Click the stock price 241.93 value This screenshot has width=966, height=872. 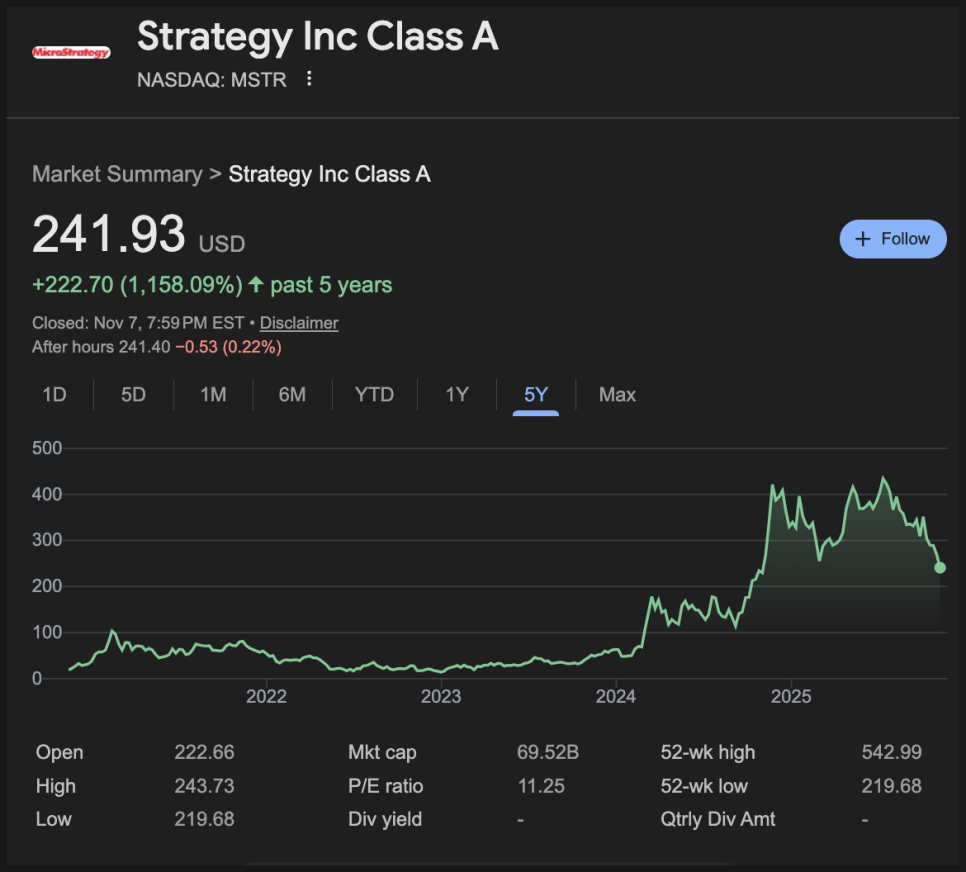click(109, 236)
